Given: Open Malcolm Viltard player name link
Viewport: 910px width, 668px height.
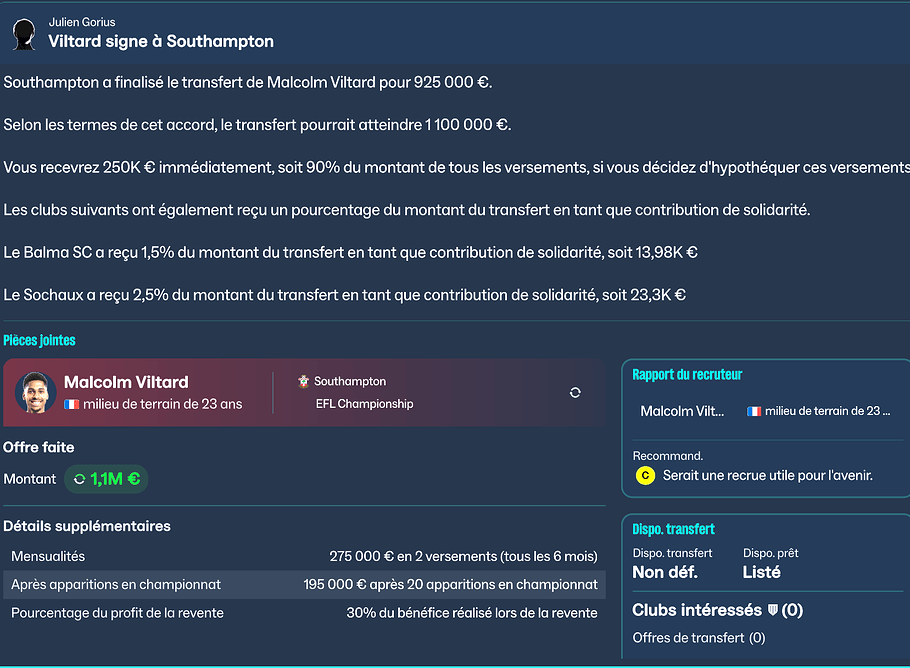Looking at the screenshot, I should 126,382.
